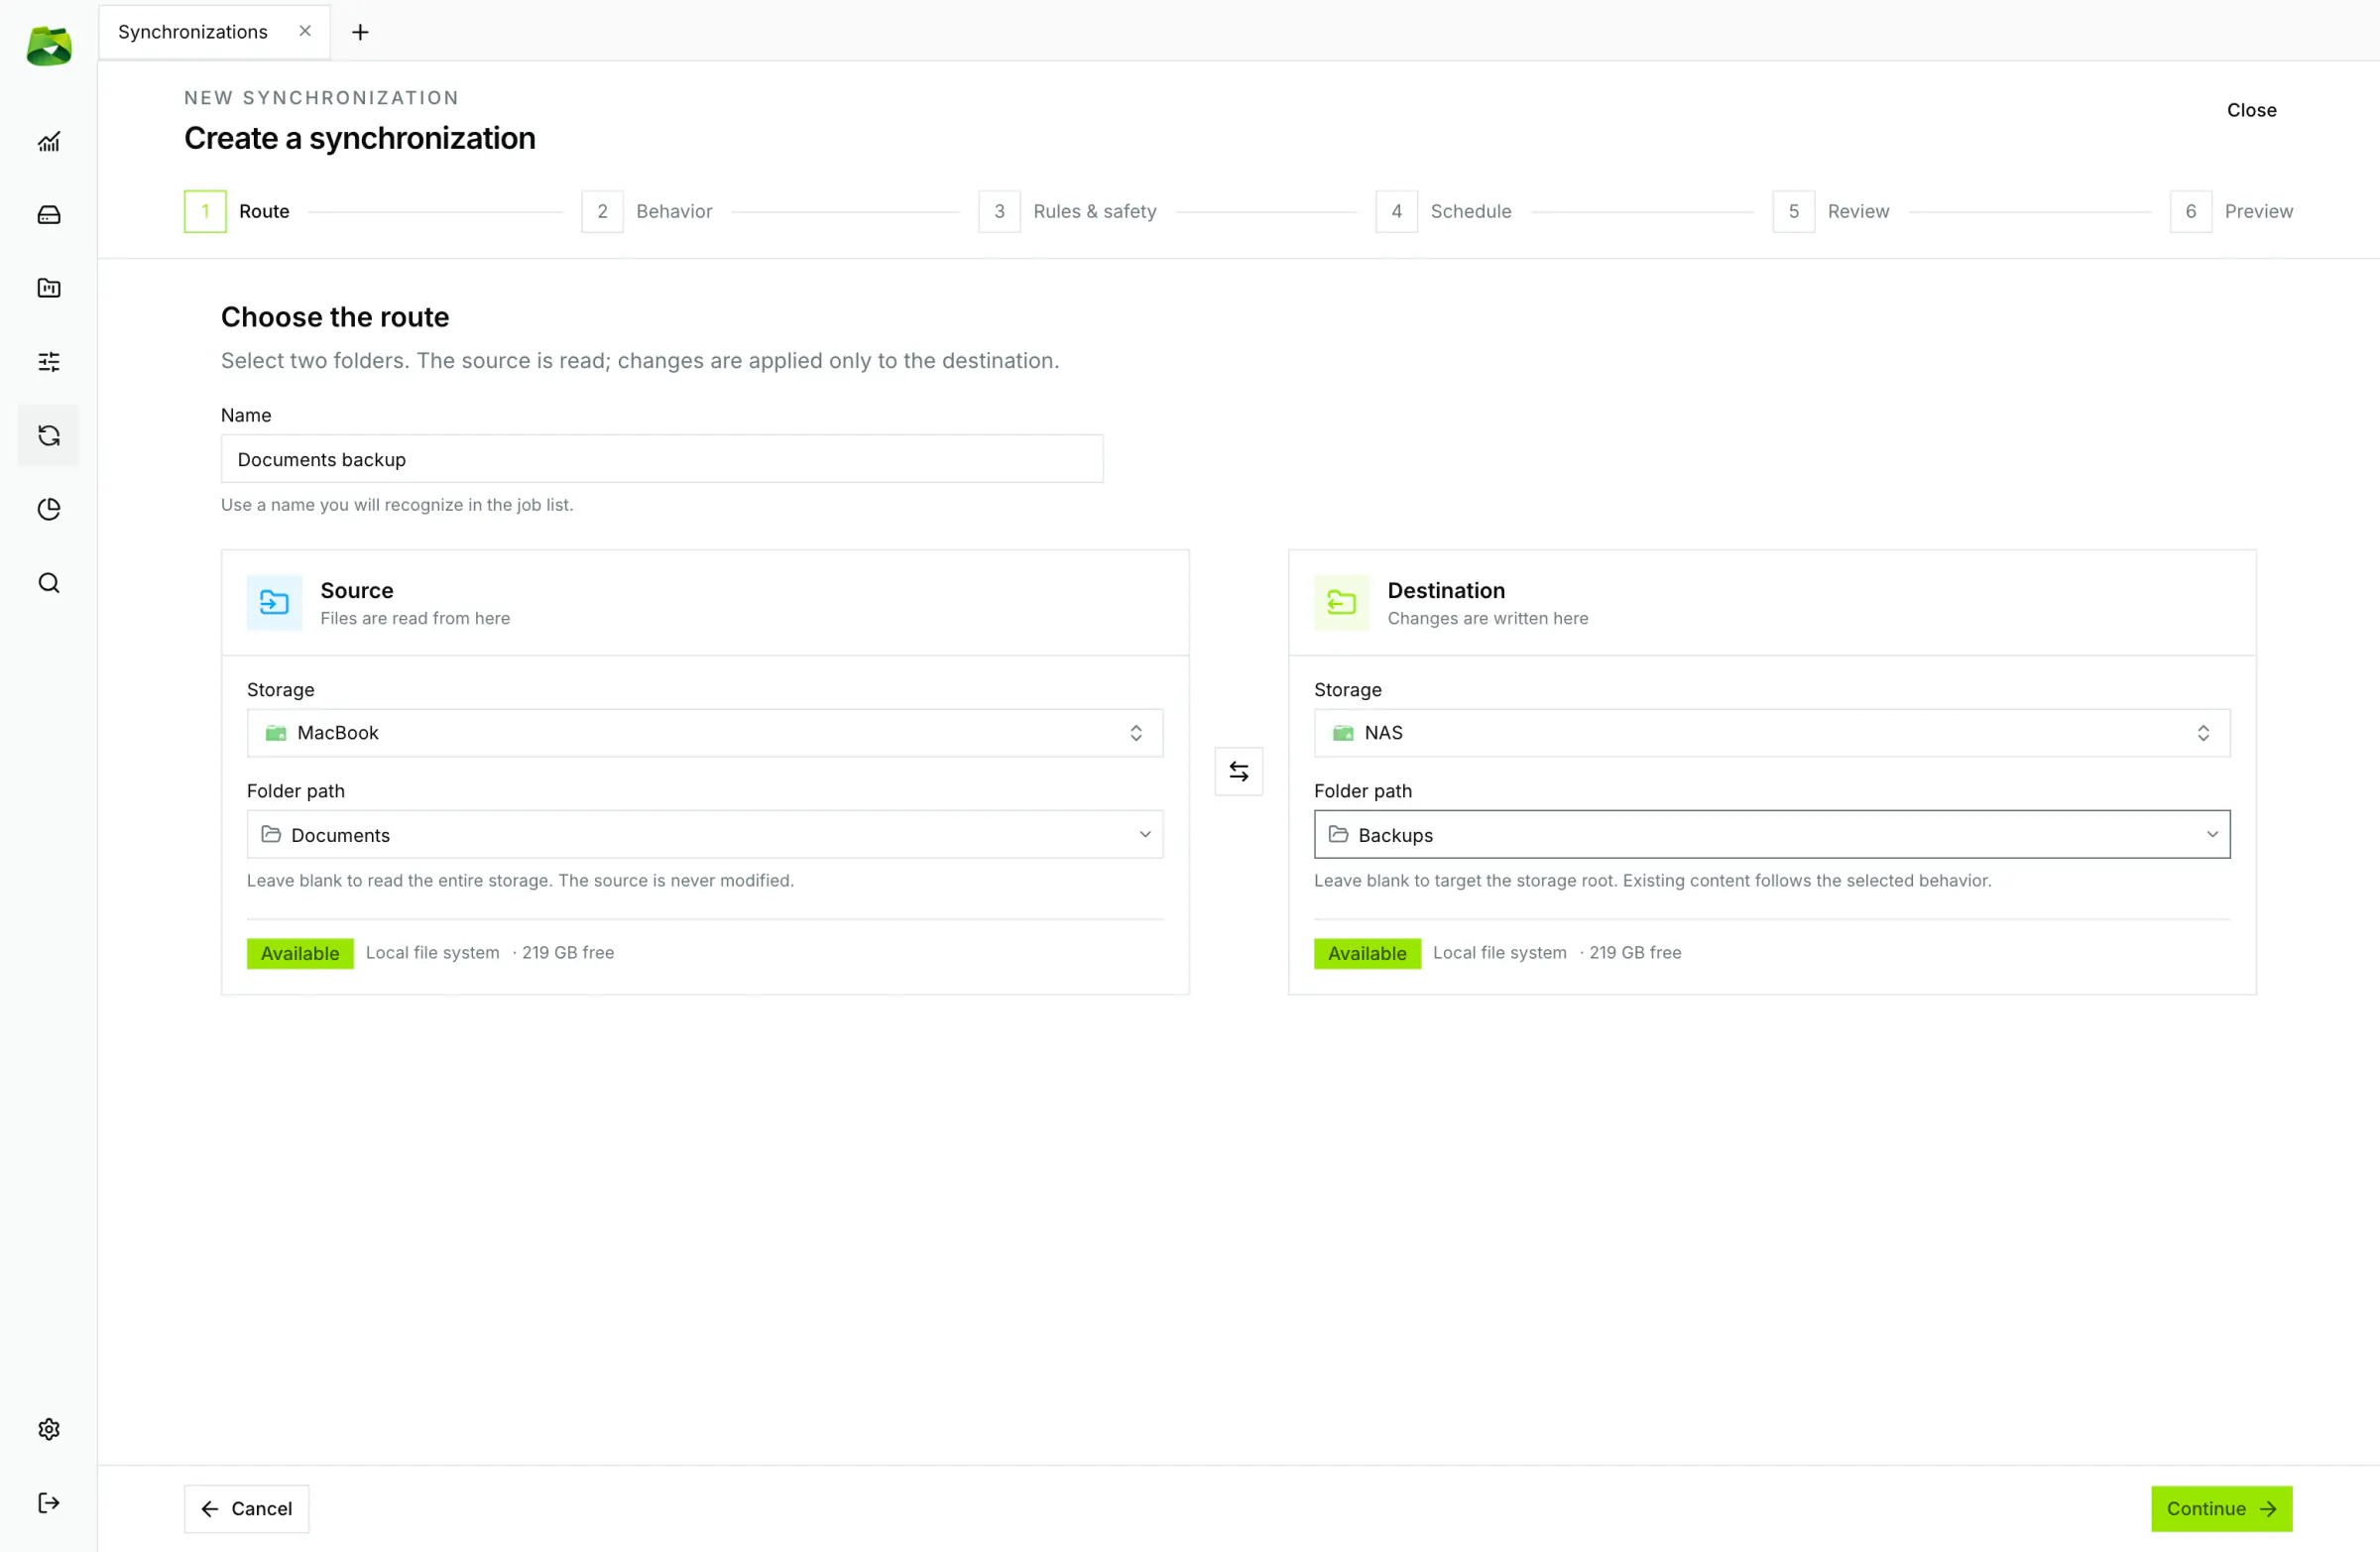This screenshot has width=2380, height=1552.
Task: Click the Backups folder icon
Action: (1338, 834)
